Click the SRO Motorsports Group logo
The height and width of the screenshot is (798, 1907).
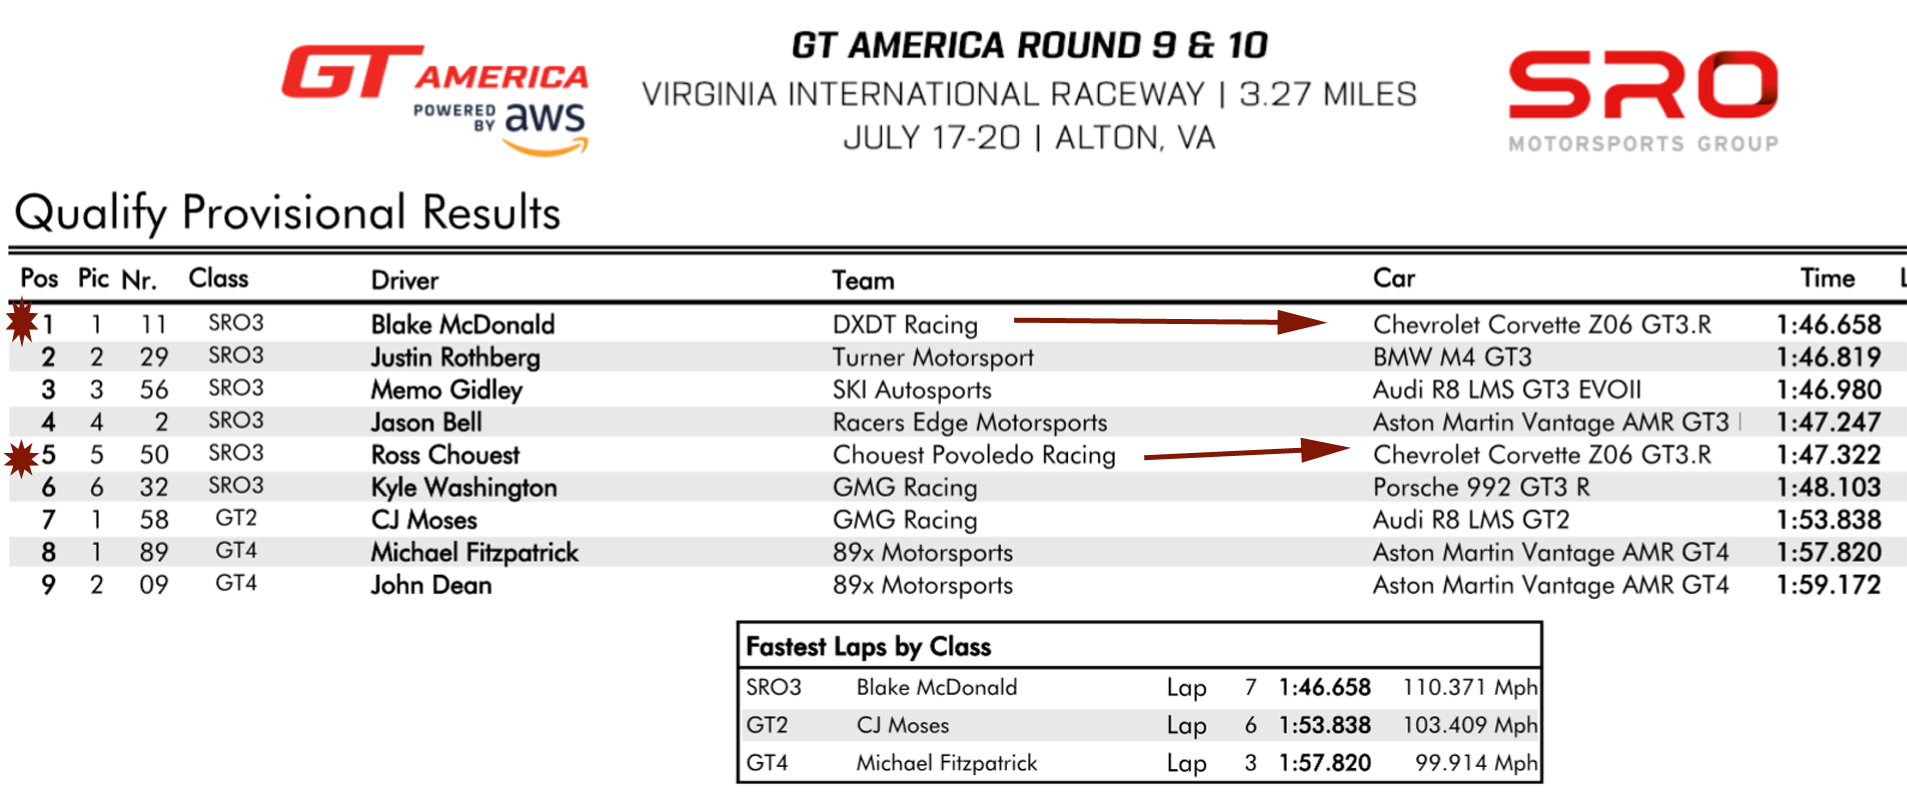click(x=1643, y=100)
